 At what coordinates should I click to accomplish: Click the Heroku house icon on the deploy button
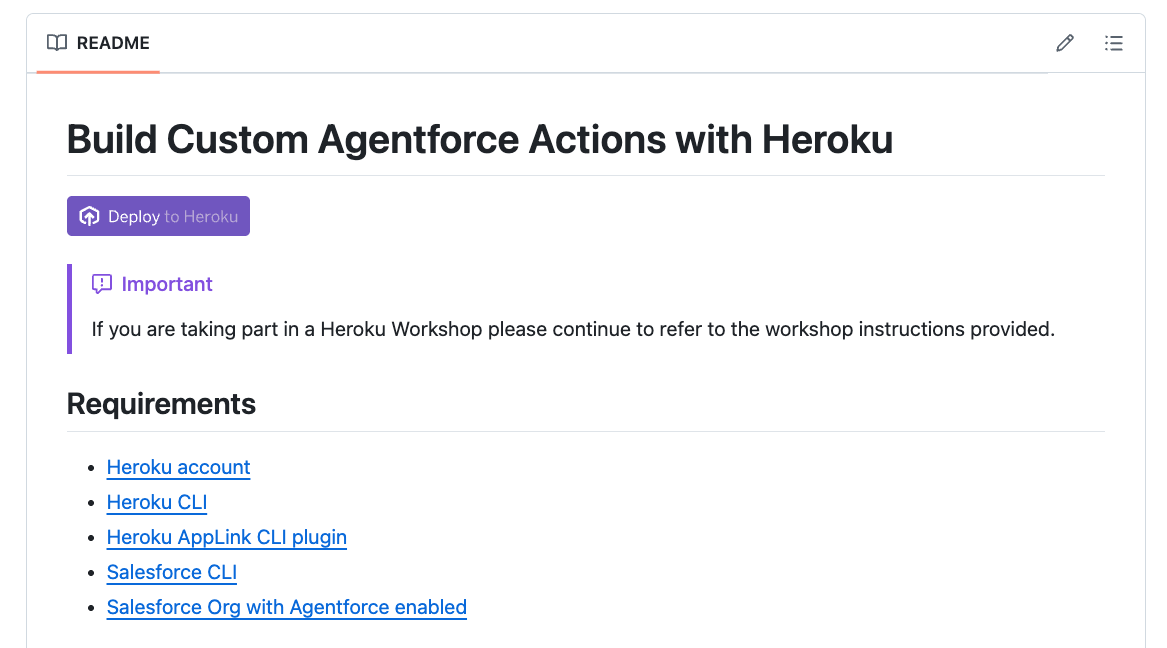pos(89,215)
